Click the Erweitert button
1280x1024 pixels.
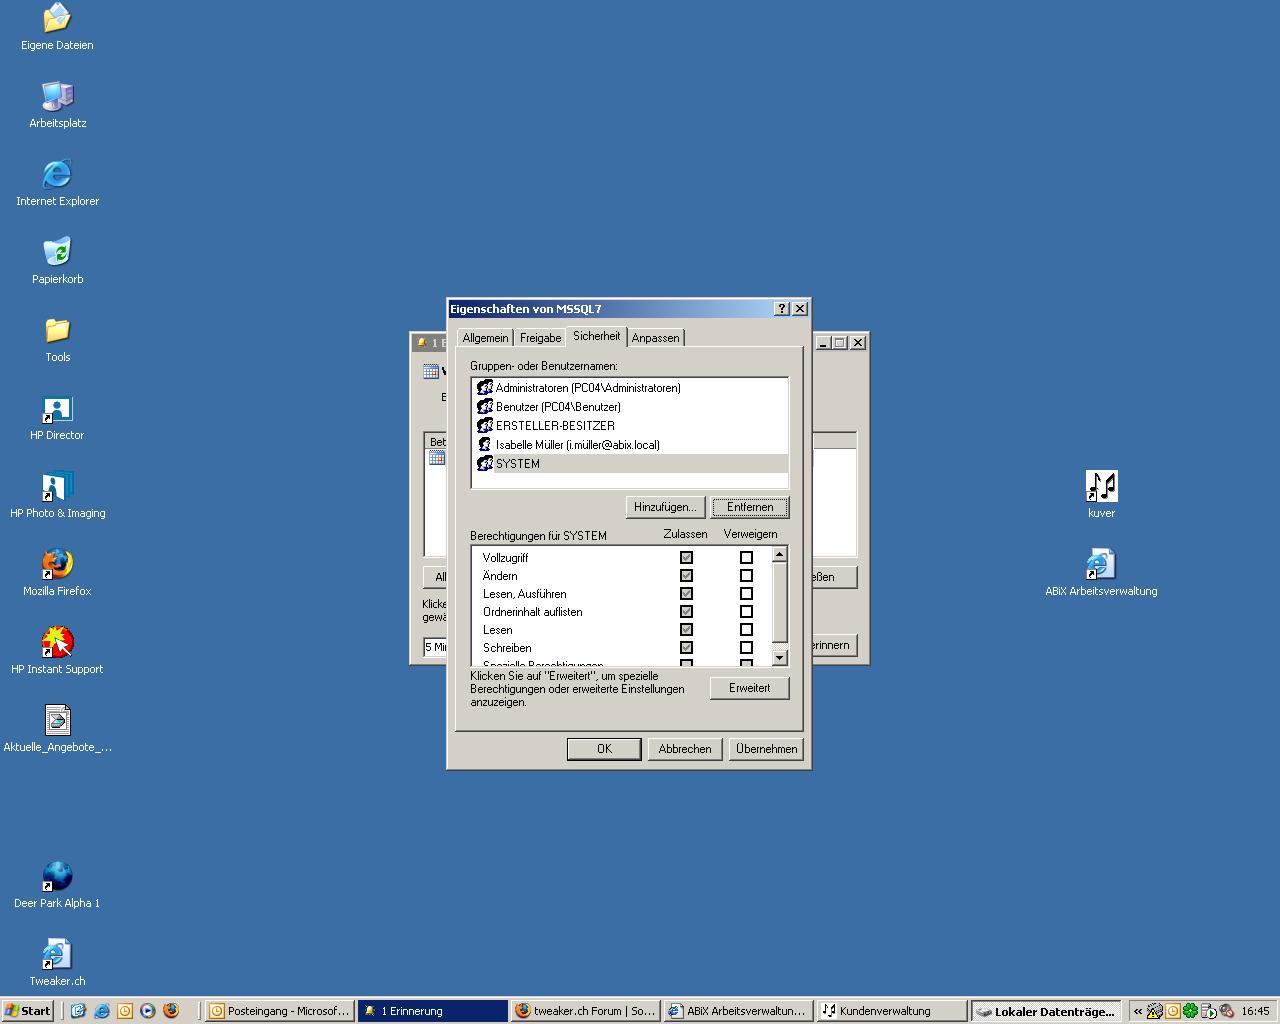point(749,688)
